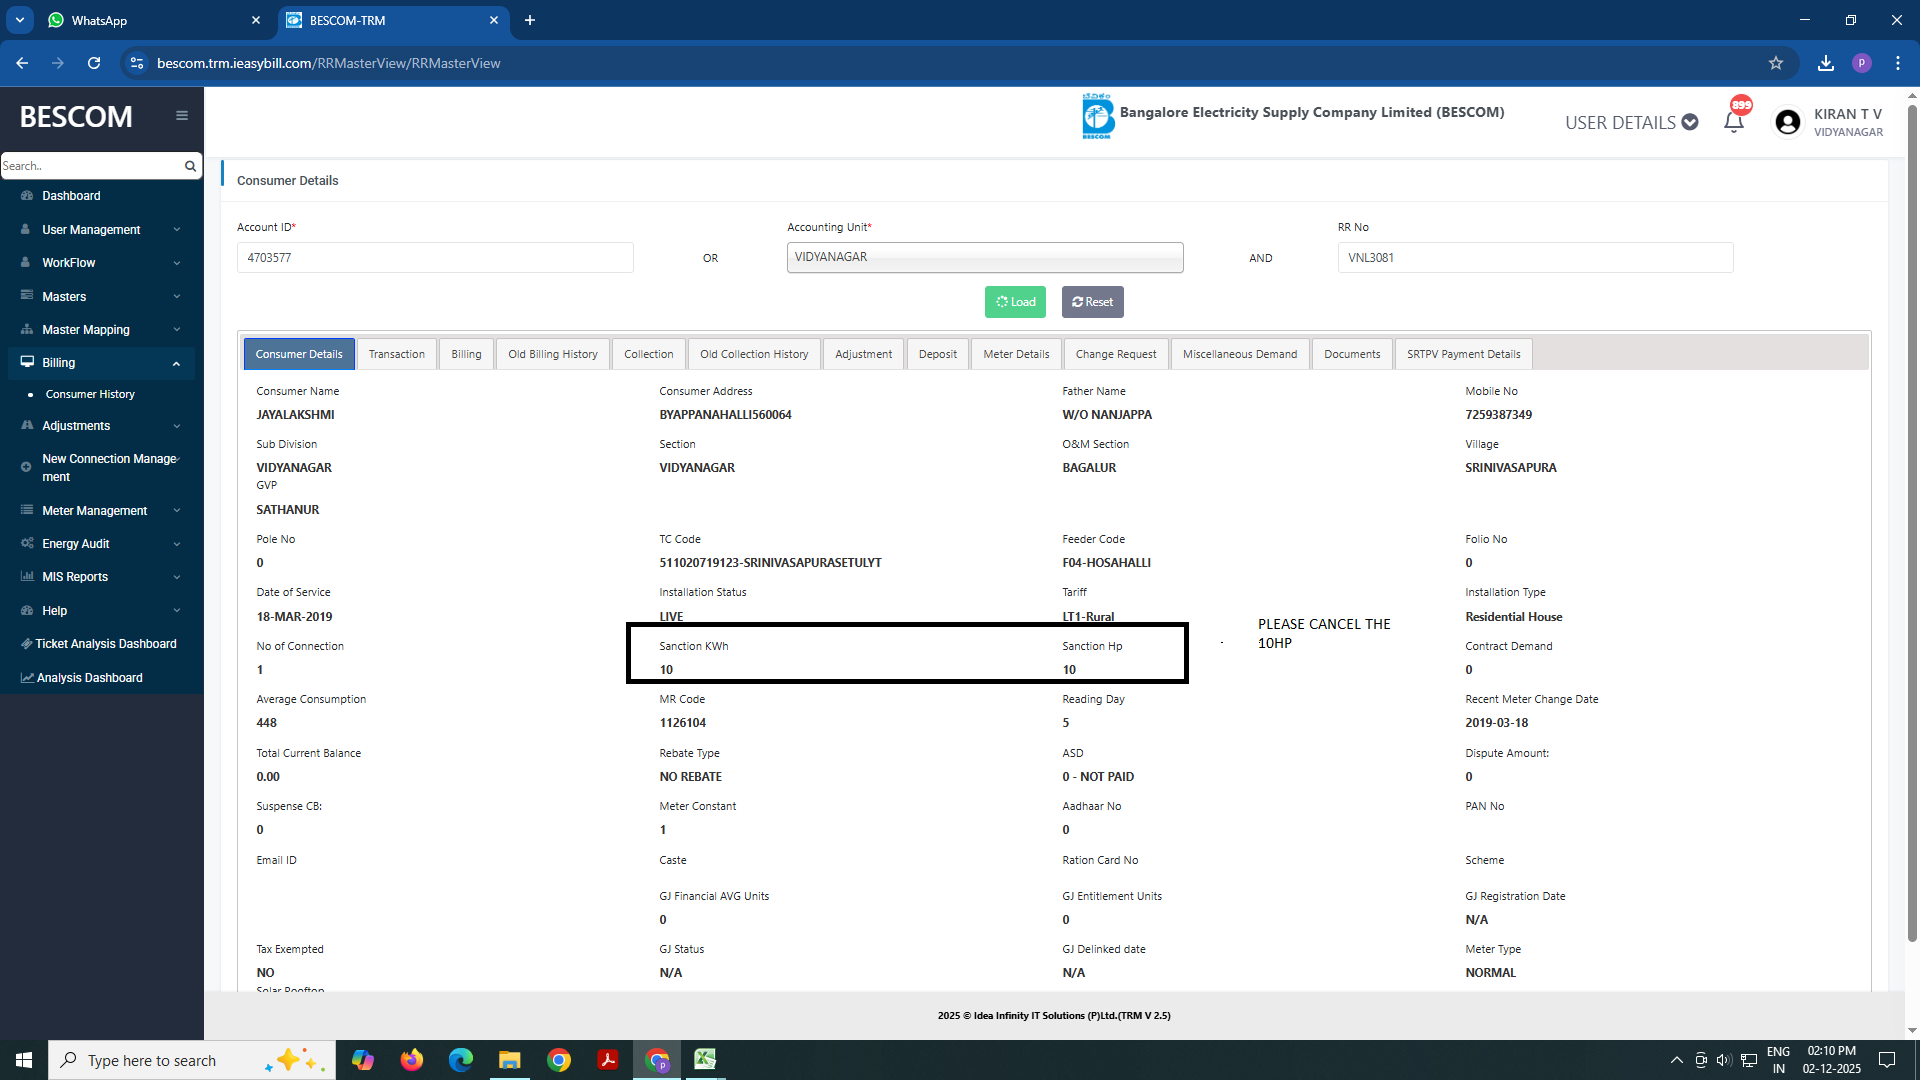Open Dashboard from the sidebar
Image resolution: width=1920 pixels, height=1080 pixels.
tap(71, 196)
